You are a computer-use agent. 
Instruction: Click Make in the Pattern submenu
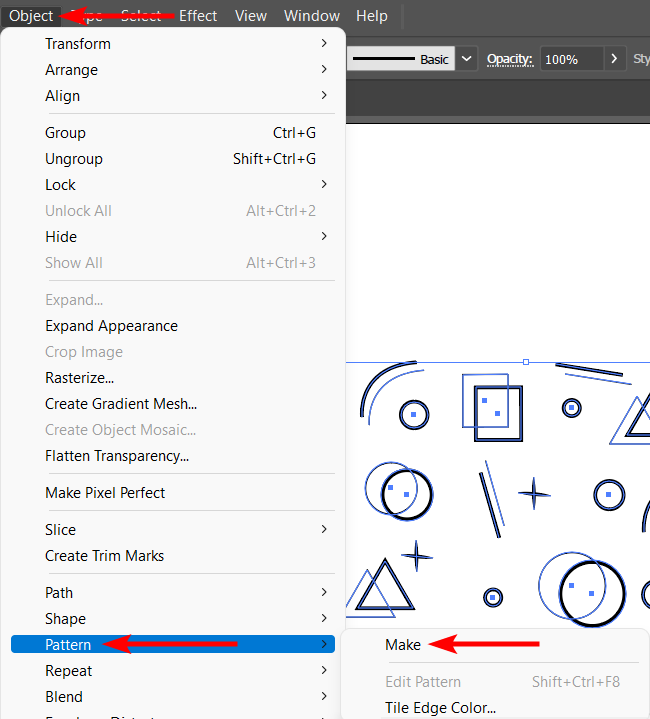403,645
